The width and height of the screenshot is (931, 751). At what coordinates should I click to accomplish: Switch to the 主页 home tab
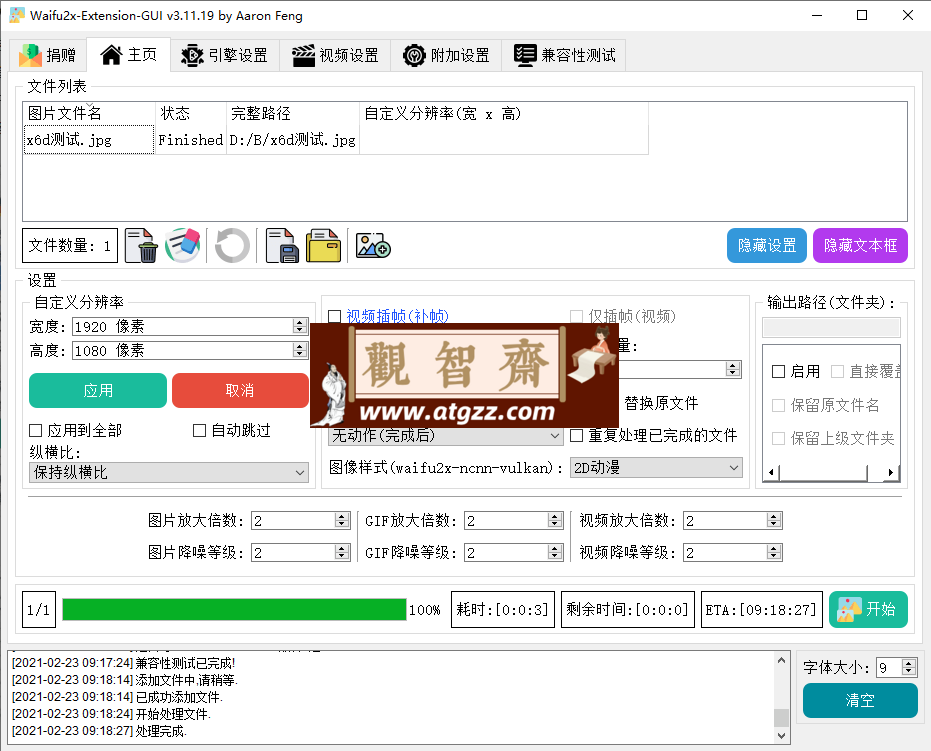[129, 55]
